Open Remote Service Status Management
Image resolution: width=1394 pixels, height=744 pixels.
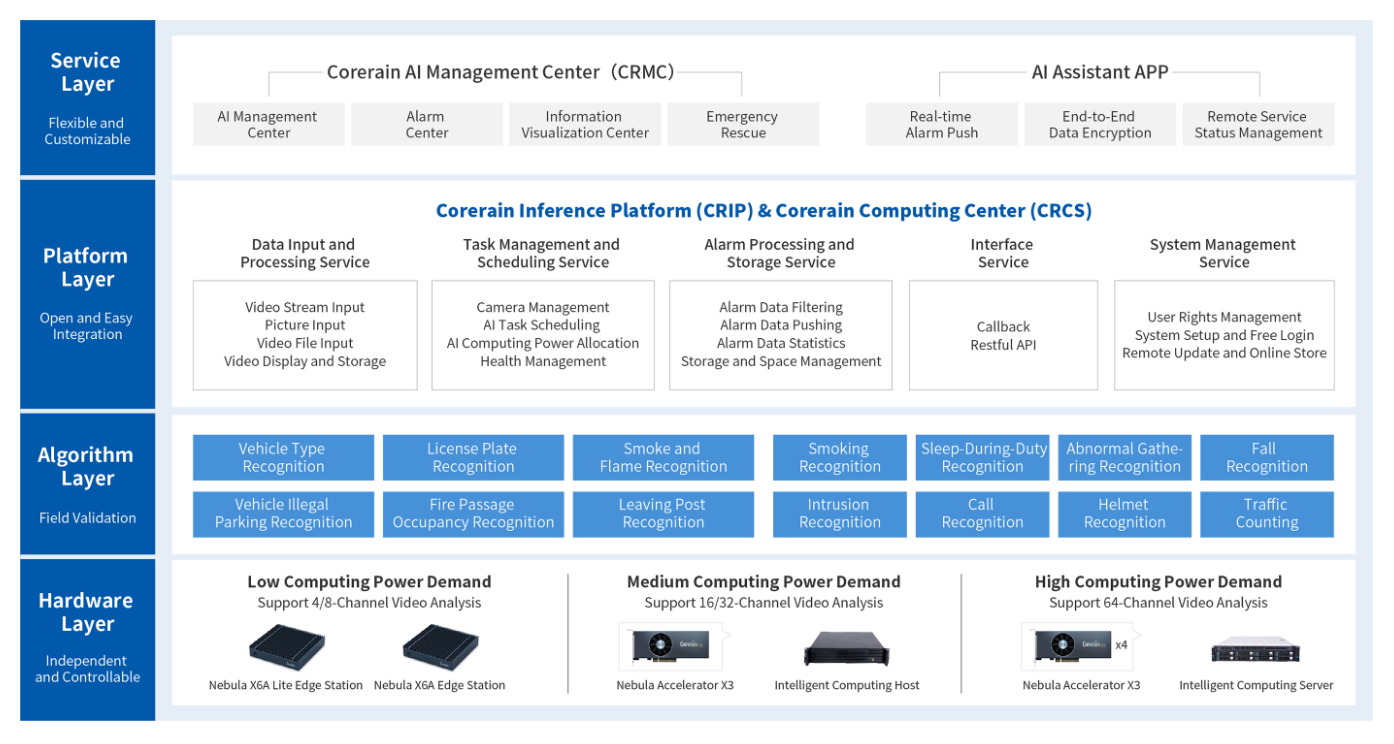click(x=1258, y=125)
